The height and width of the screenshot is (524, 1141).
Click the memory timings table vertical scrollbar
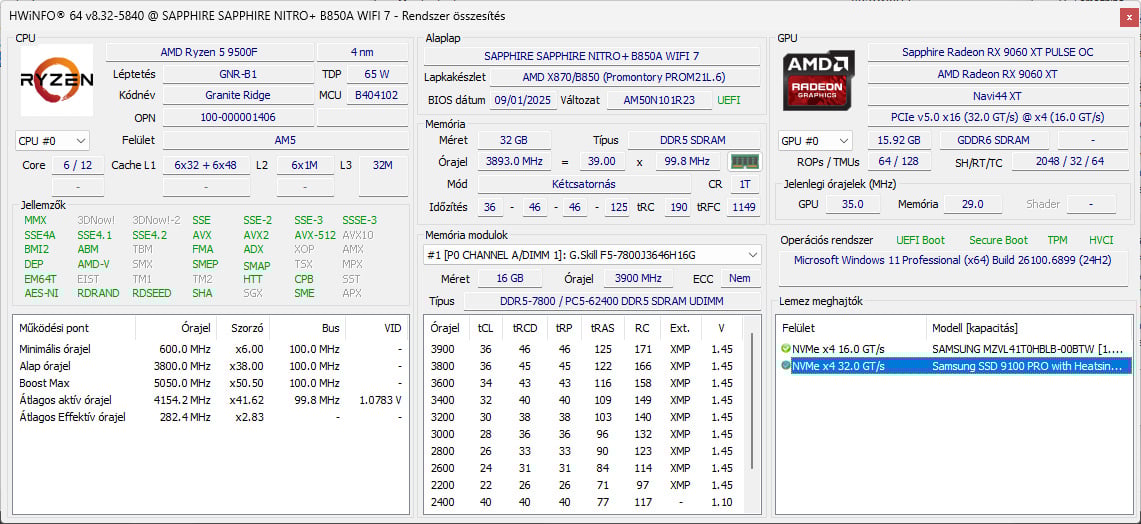(753, 420)
